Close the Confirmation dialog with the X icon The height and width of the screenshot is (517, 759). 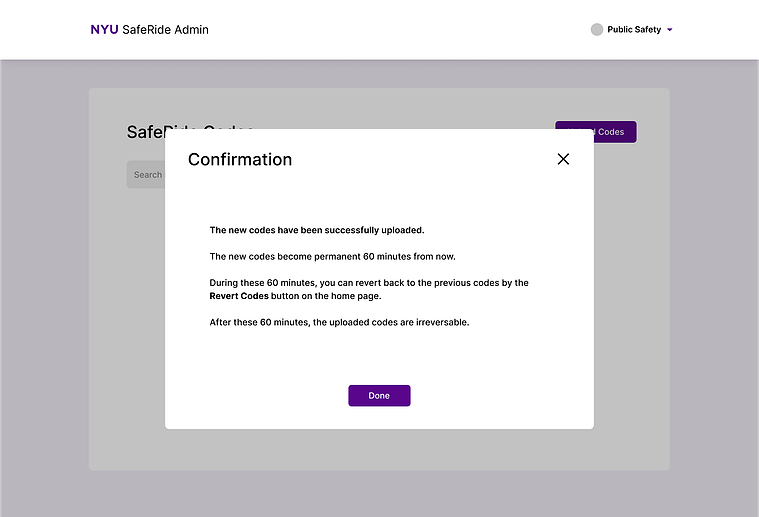pos(563,159)
